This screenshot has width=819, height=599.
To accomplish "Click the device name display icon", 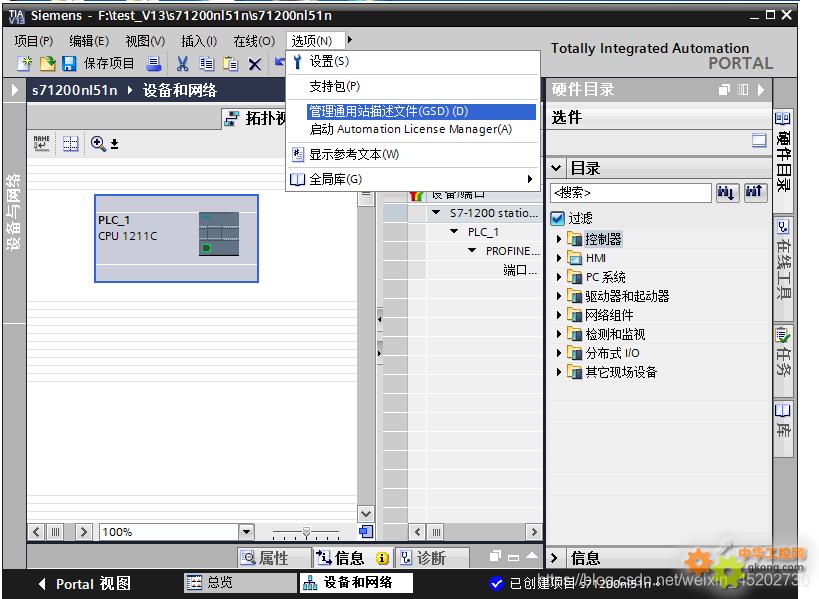I will [41, 143].
